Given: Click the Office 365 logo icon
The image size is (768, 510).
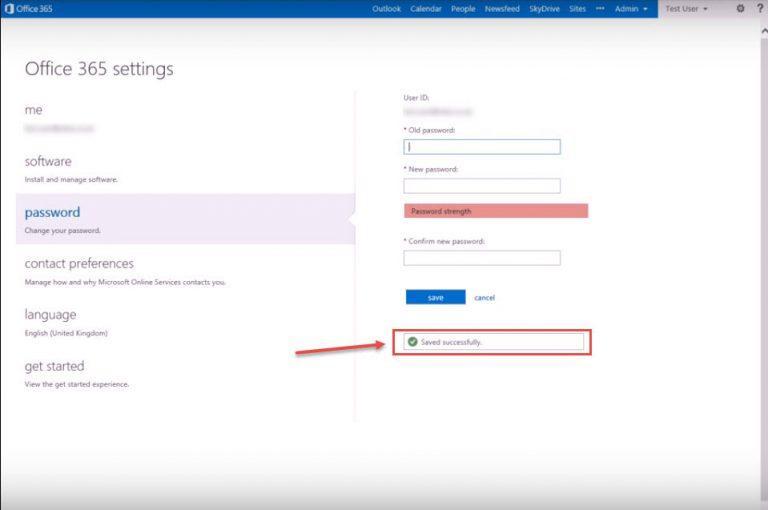Looking at the screenshot, I should pos(10,8).
